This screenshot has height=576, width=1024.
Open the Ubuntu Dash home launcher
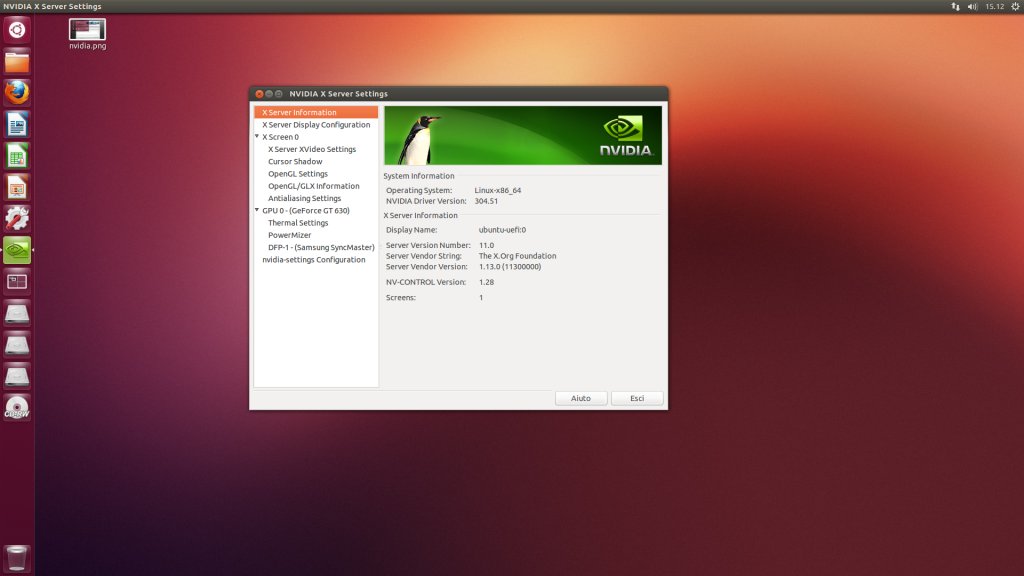(17, 30)
